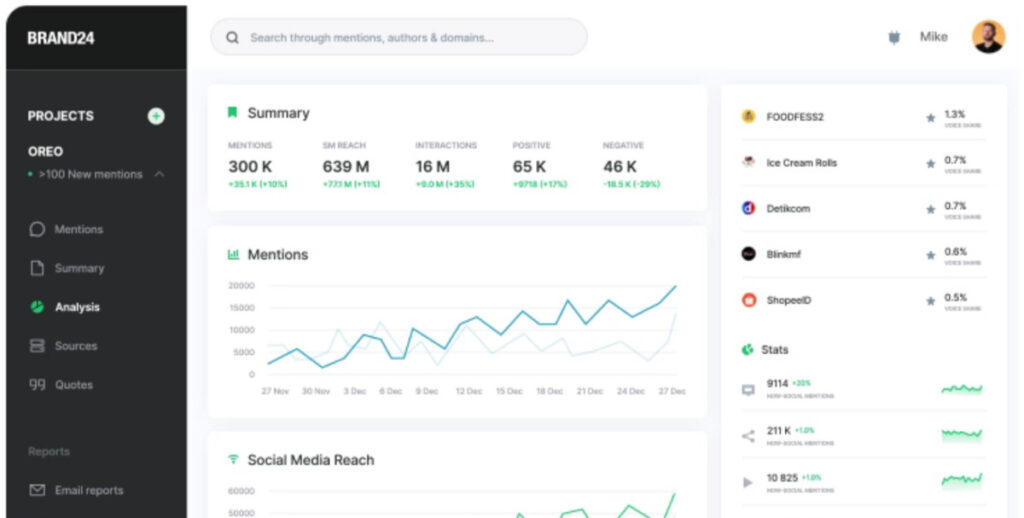The height and width of the screenshot is (518, 1024).
Task: Click the ">100 New mentions" text
Action: pos(90,174)
